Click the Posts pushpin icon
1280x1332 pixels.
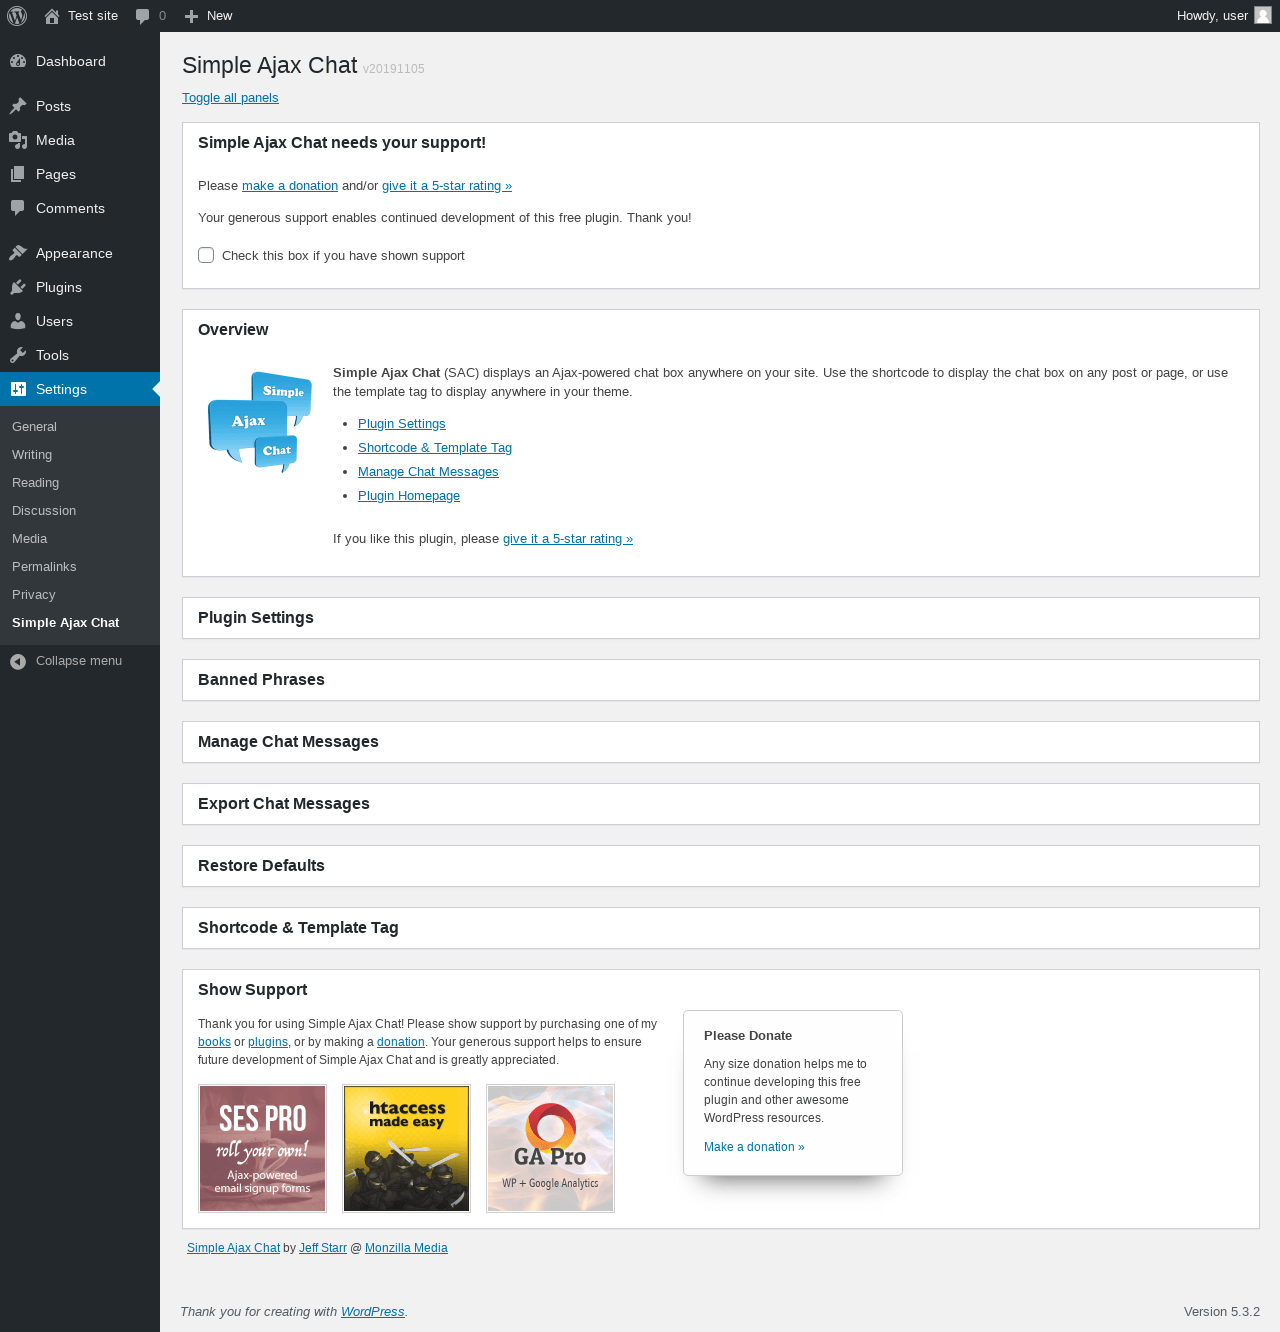(x=18, y=106)
